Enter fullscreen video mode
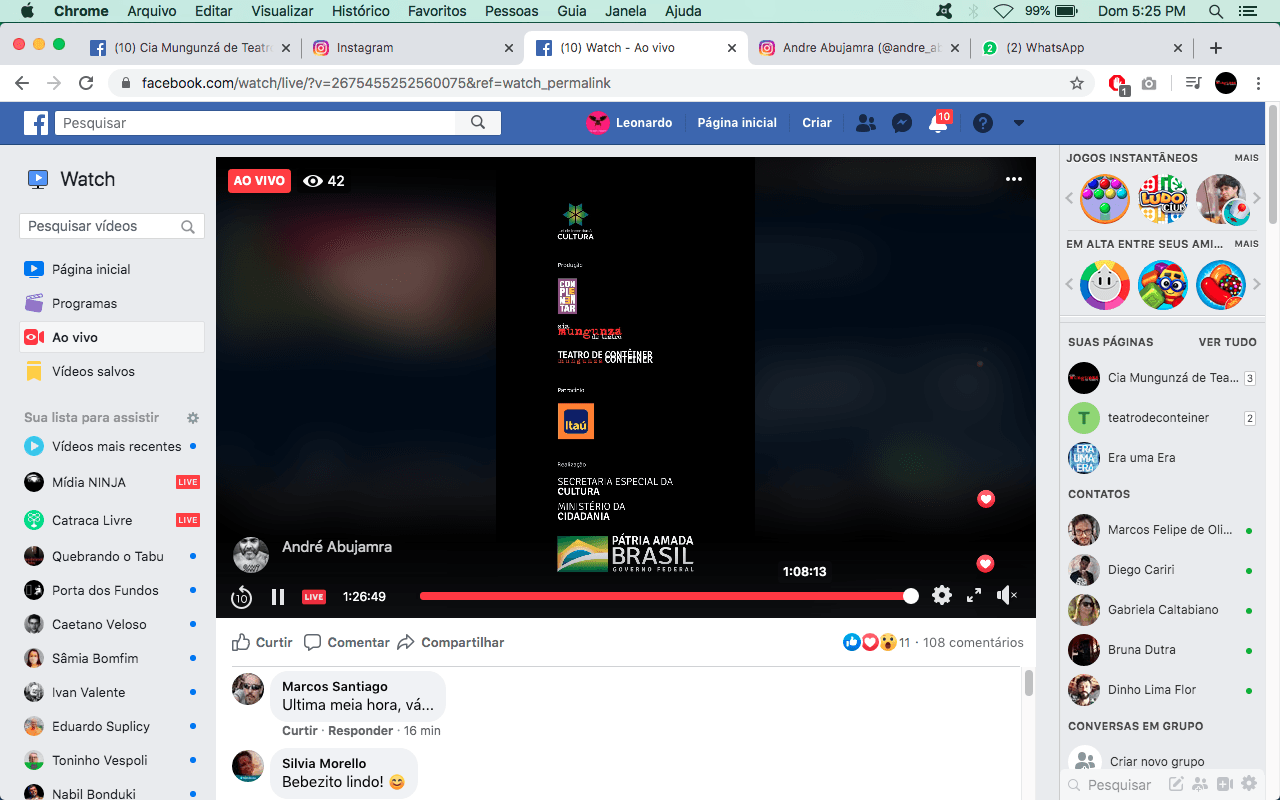The image size is (1280, 800). coord(974,596)
